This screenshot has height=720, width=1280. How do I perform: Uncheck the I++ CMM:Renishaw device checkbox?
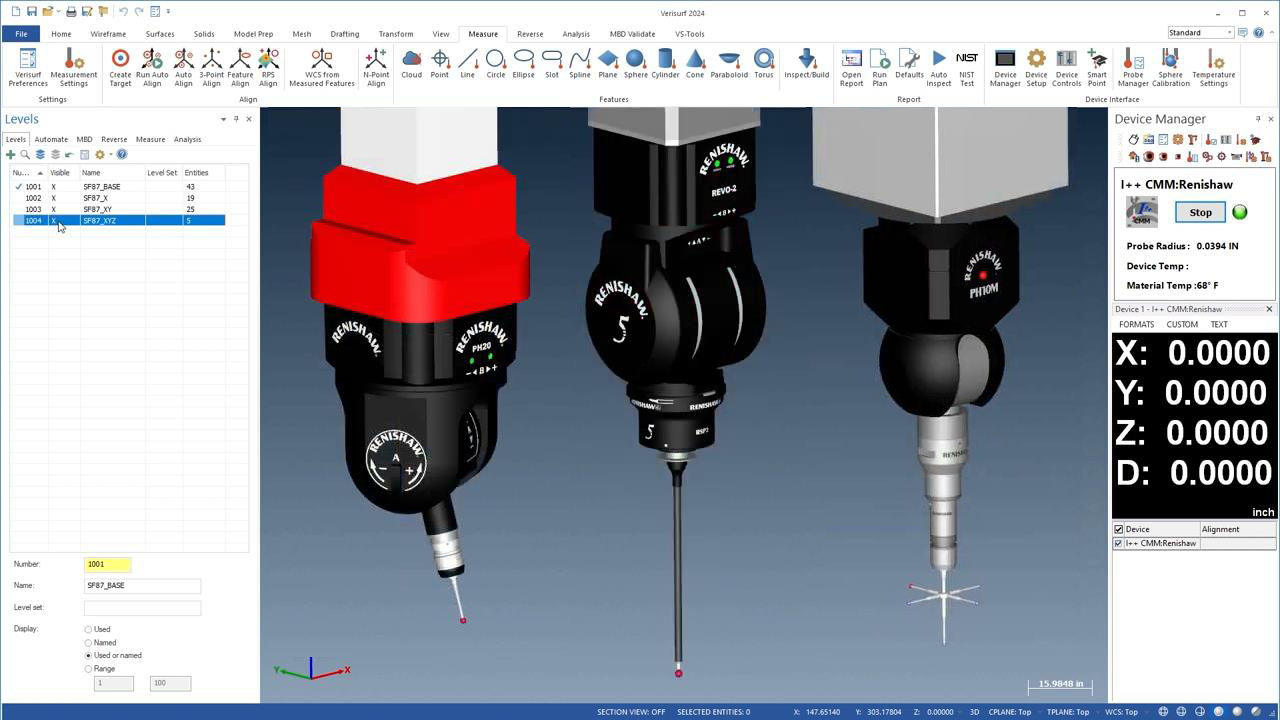pos(1118,543)
